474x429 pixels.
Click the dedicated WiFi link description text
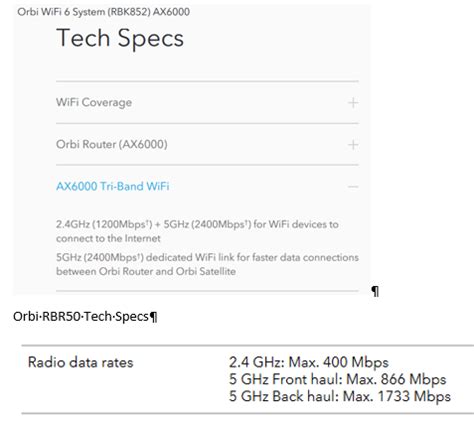(x=207, y=264)
